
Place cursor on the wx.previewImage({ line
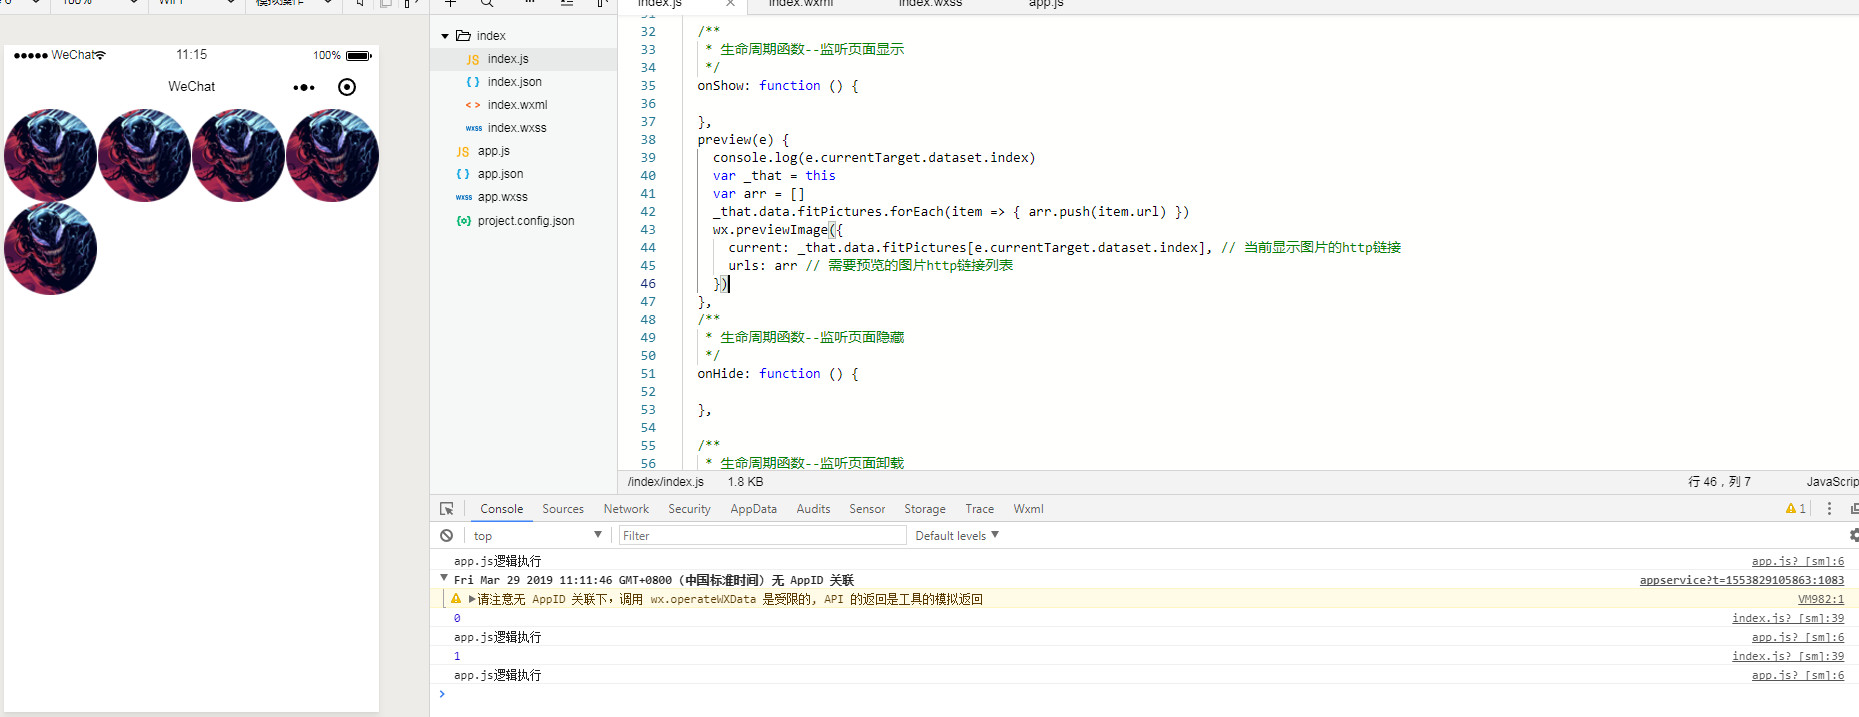(778, 230)
